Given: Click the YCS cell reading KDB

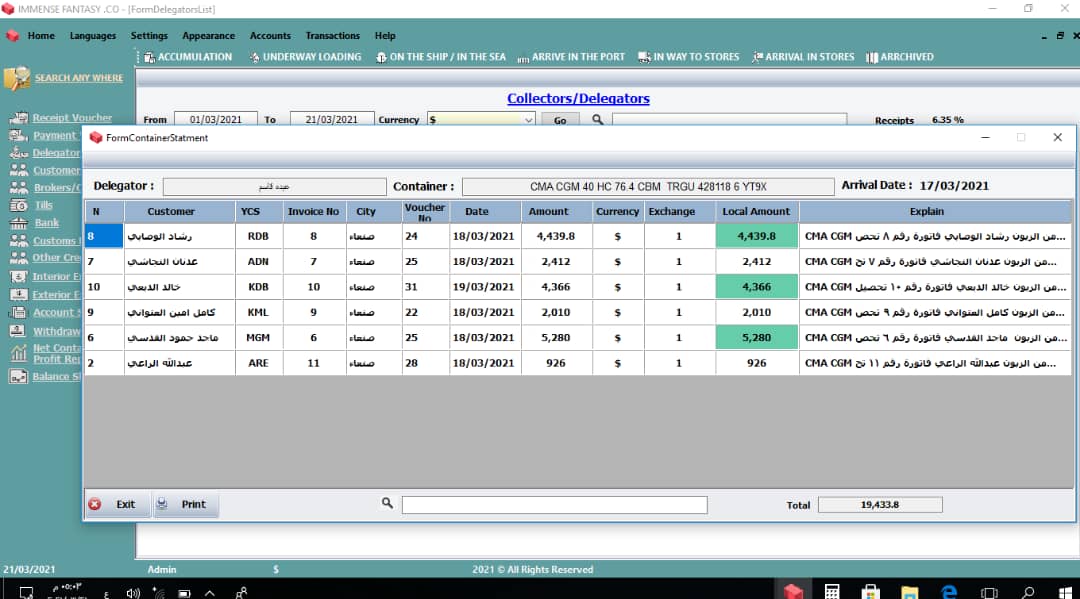Looking at the screenshot, I should pos(258,287).
